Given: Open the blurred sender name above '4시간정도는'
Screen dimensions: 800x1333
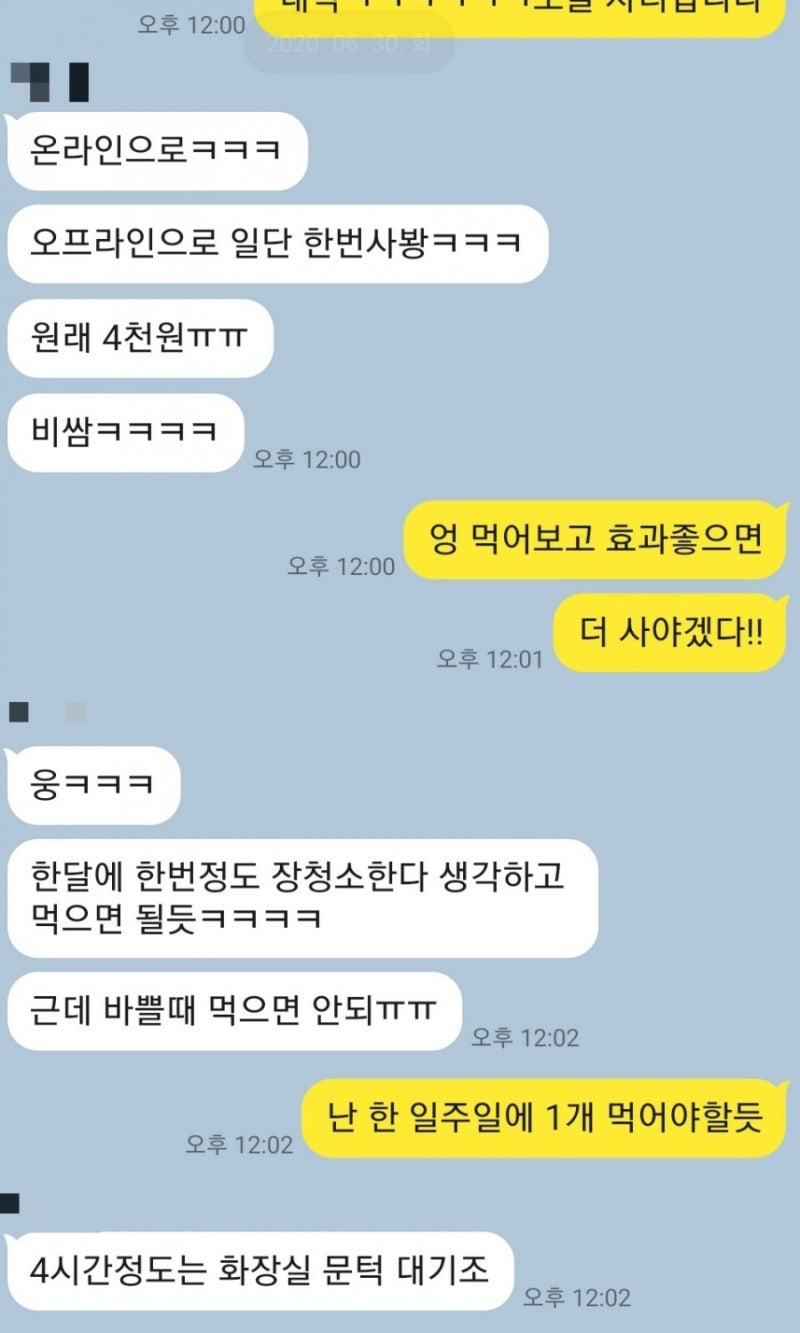Looking at the screenshot, I should (10, 1203).
